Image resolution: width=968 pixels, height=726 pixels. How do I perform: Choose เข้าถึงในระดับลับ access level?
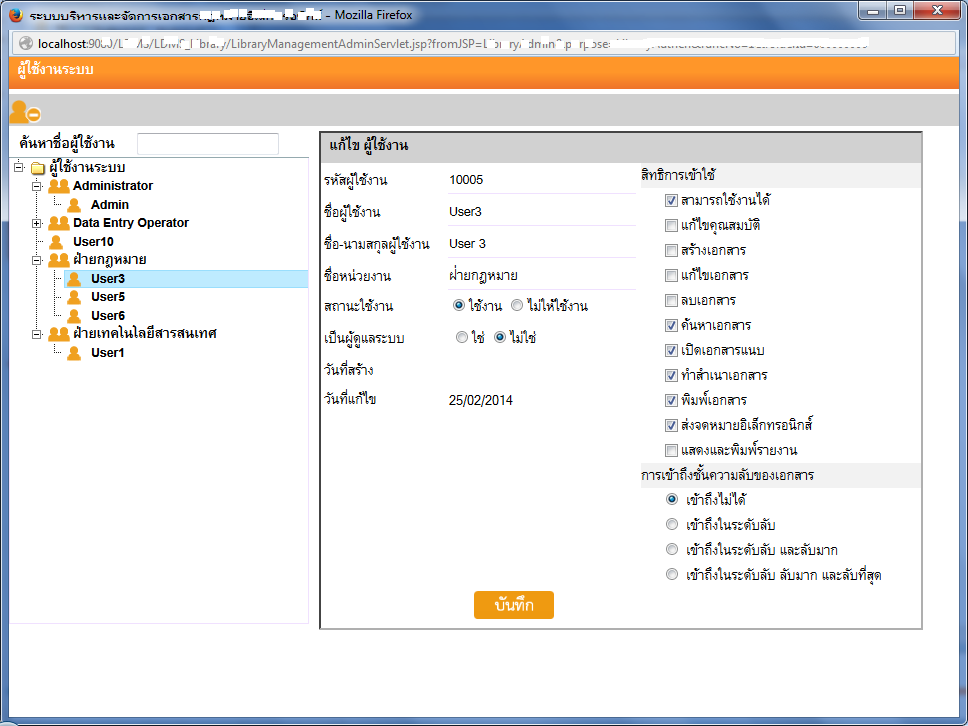[x=671, y=525]
